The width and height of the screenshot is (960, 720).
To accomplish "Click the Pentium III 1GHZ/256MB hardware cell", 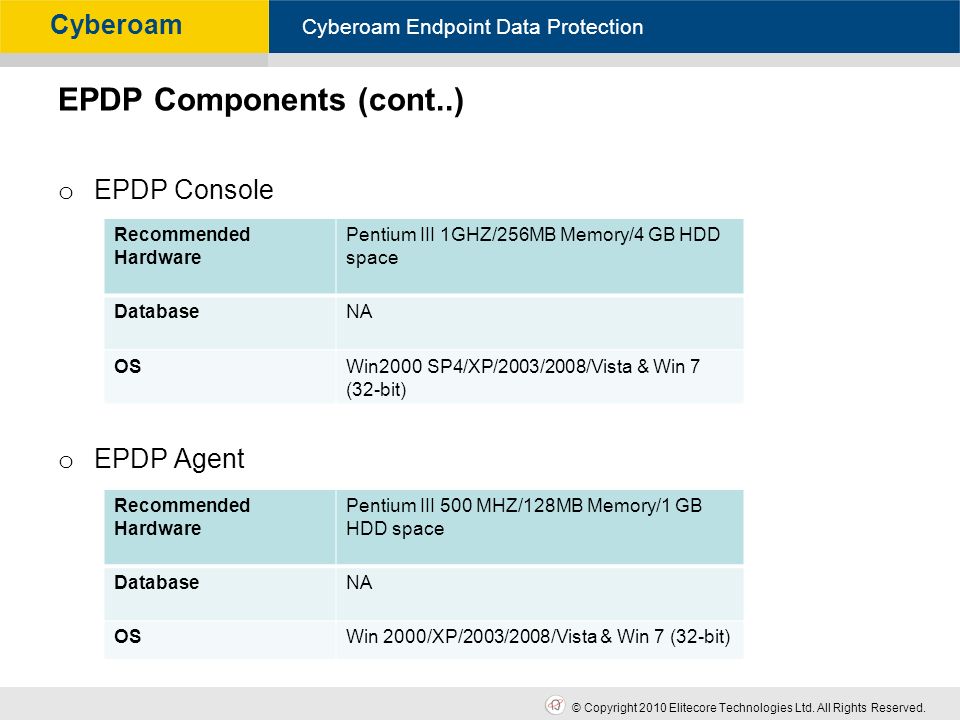I will click(539, 256).
